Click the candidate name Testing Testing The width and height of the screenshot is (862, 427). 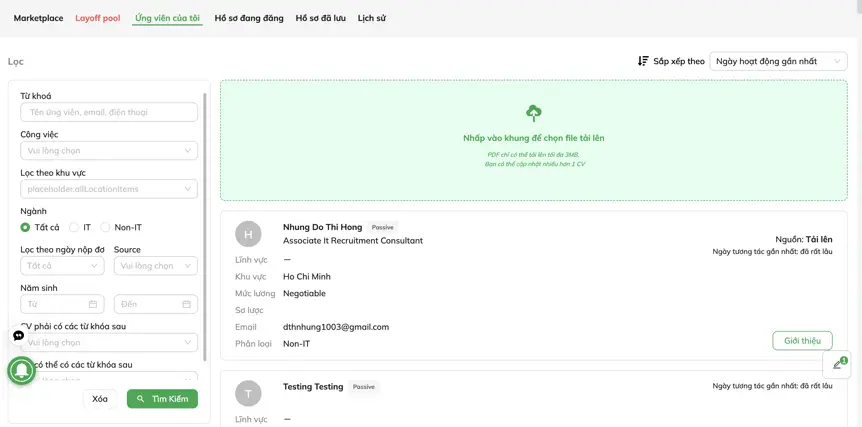pos(313,386)
